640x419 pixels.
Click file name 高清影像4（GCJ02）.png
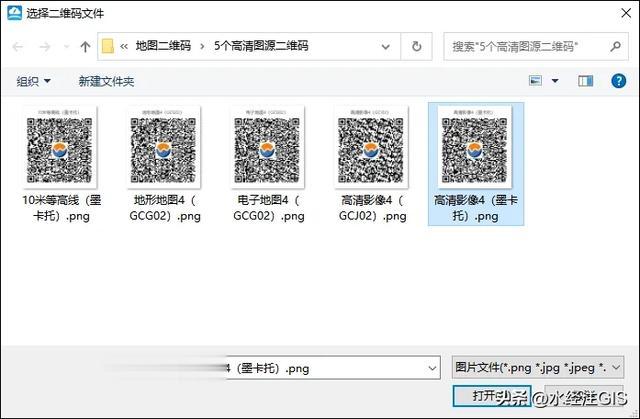pos(372,208)
